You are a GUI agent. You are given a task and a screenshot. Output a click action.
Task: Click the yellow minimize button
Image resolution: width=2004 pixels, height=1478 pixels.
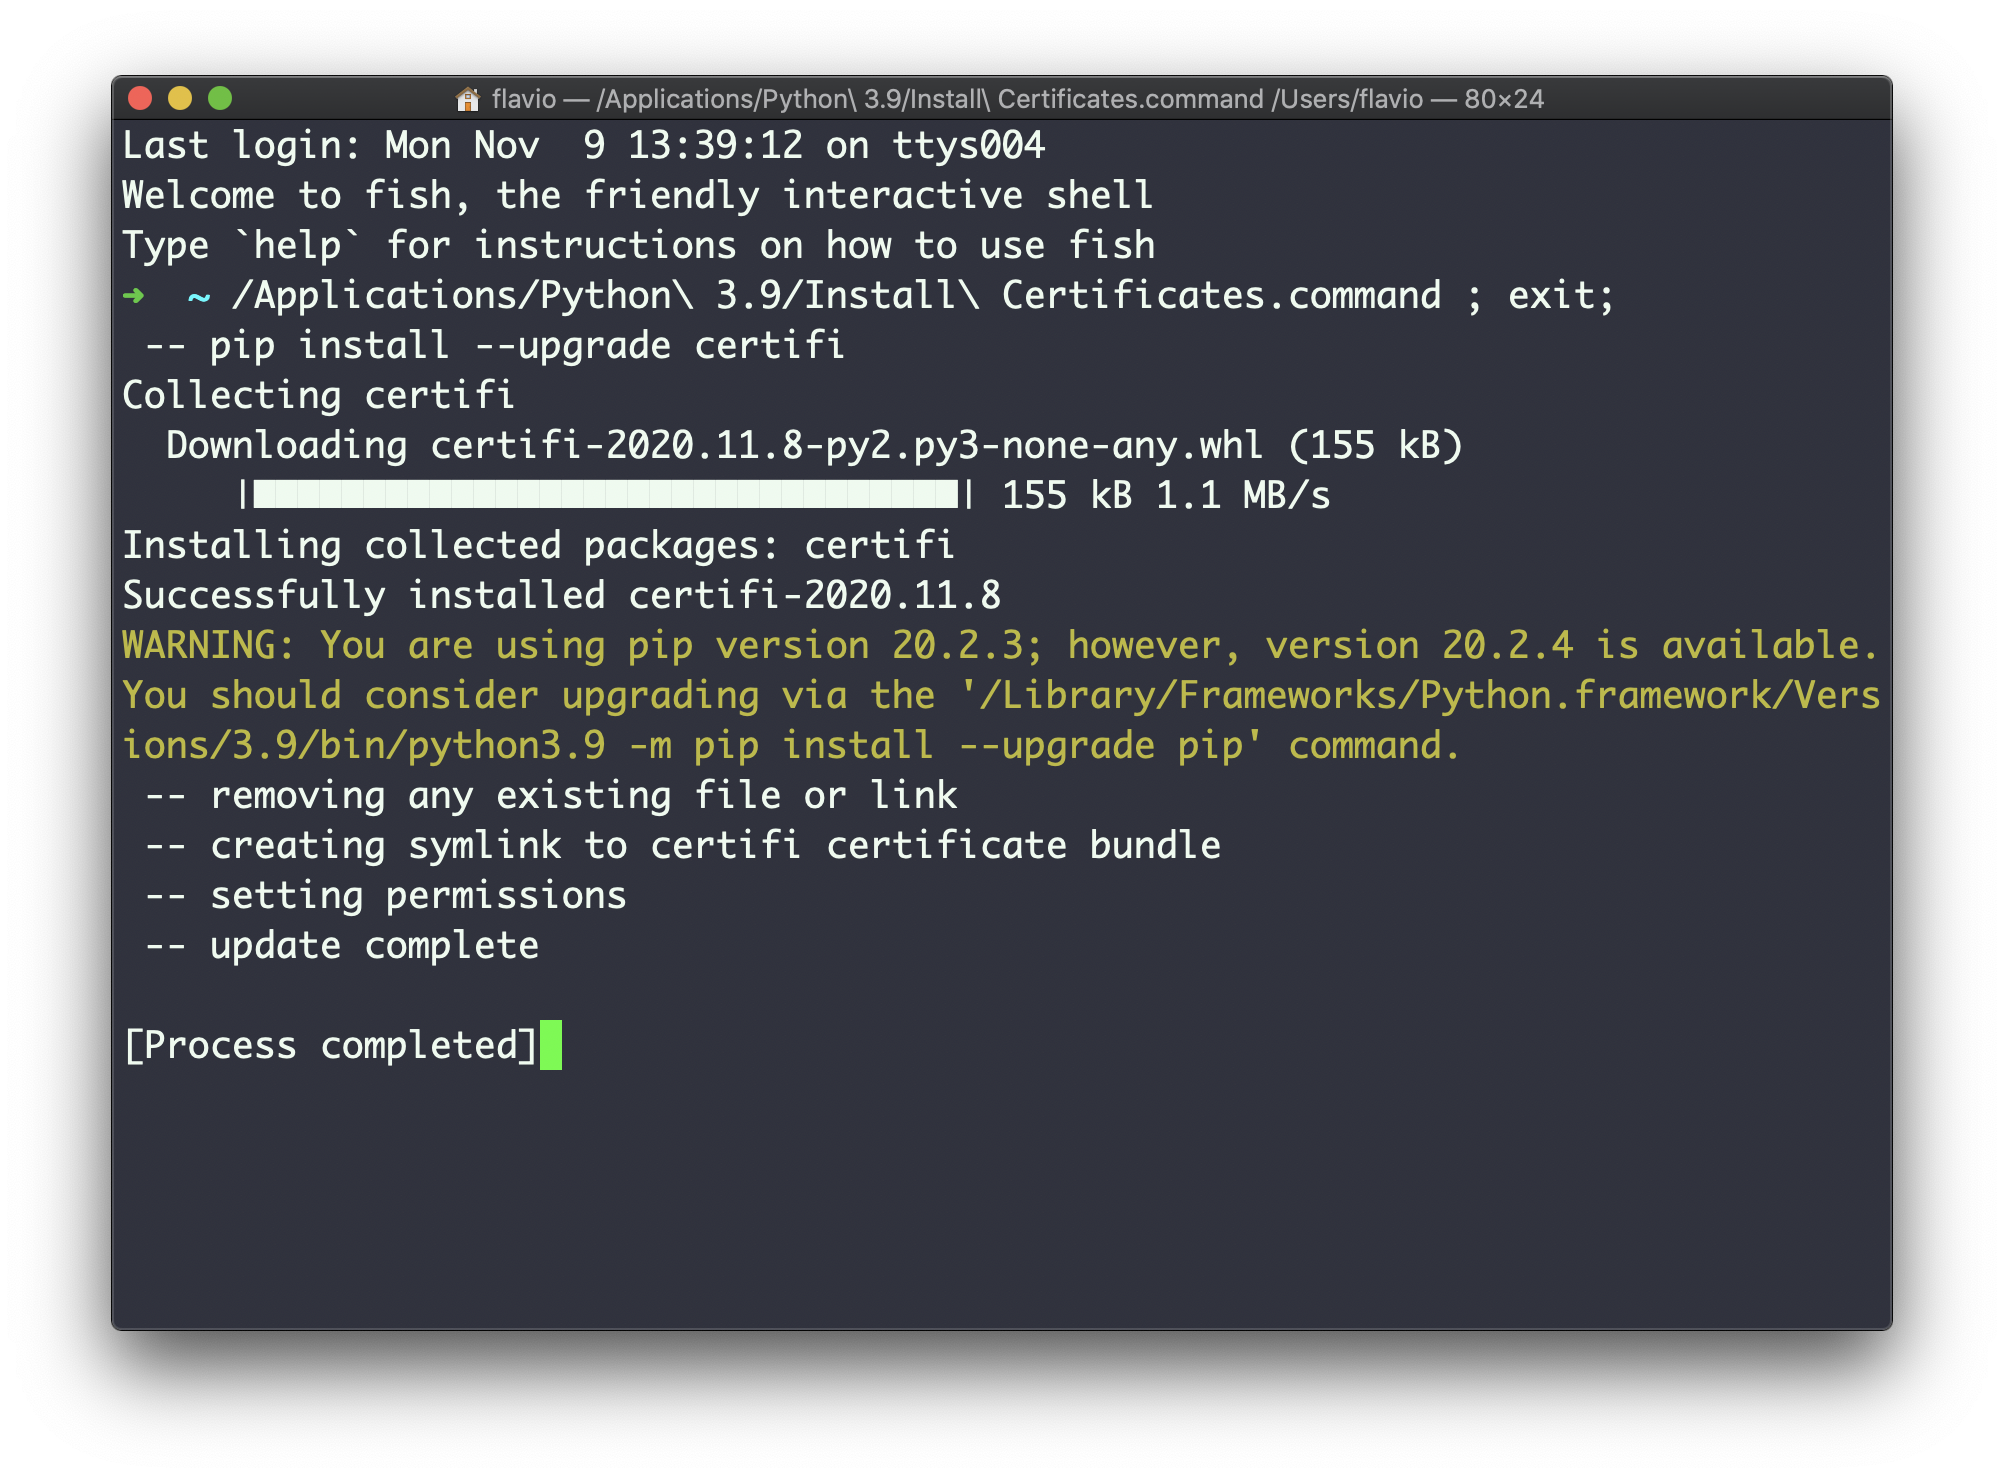pos(181,97)
